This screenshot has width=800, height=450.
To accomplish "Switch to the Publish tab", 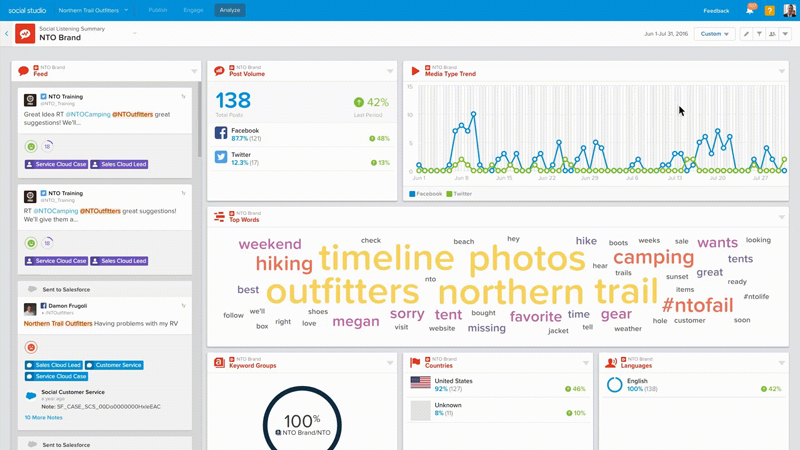I will pyautogui.click(x=158, y=10).
